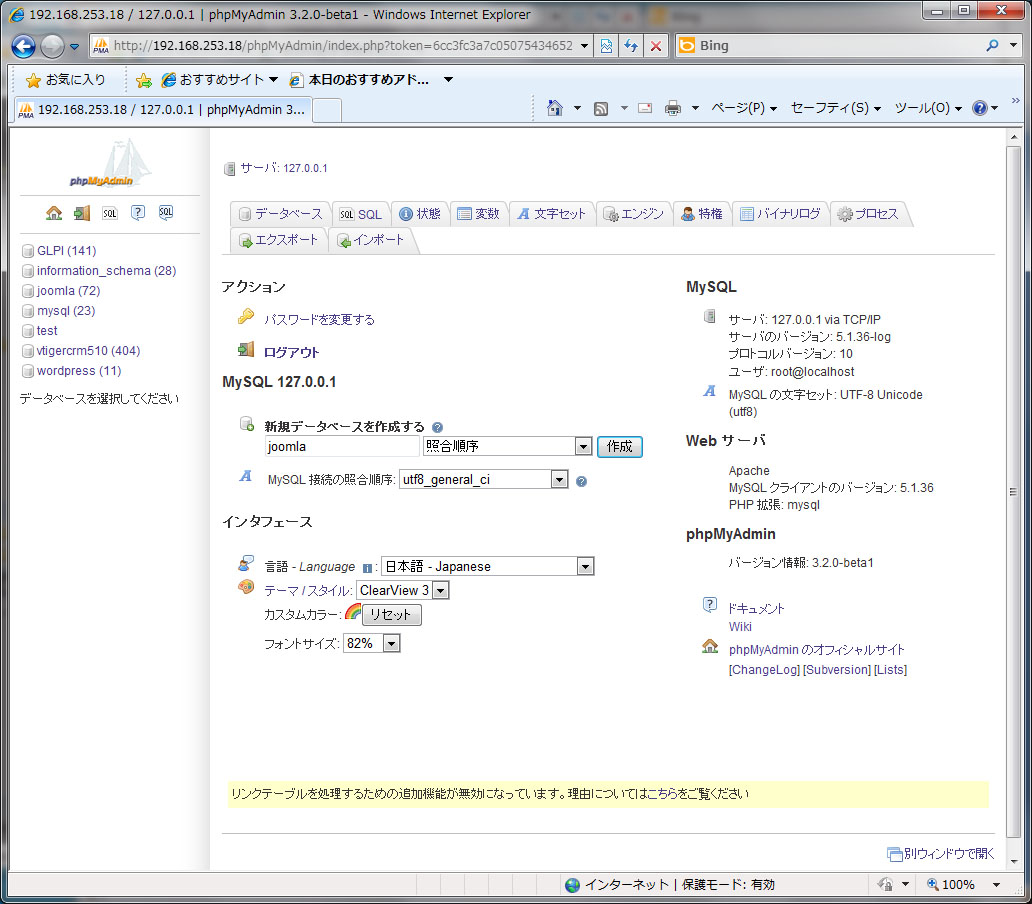Click the 作成 create button
The width and height of the screenshot is (1032, 904).
pyautogui.click(x=619, y=447)
